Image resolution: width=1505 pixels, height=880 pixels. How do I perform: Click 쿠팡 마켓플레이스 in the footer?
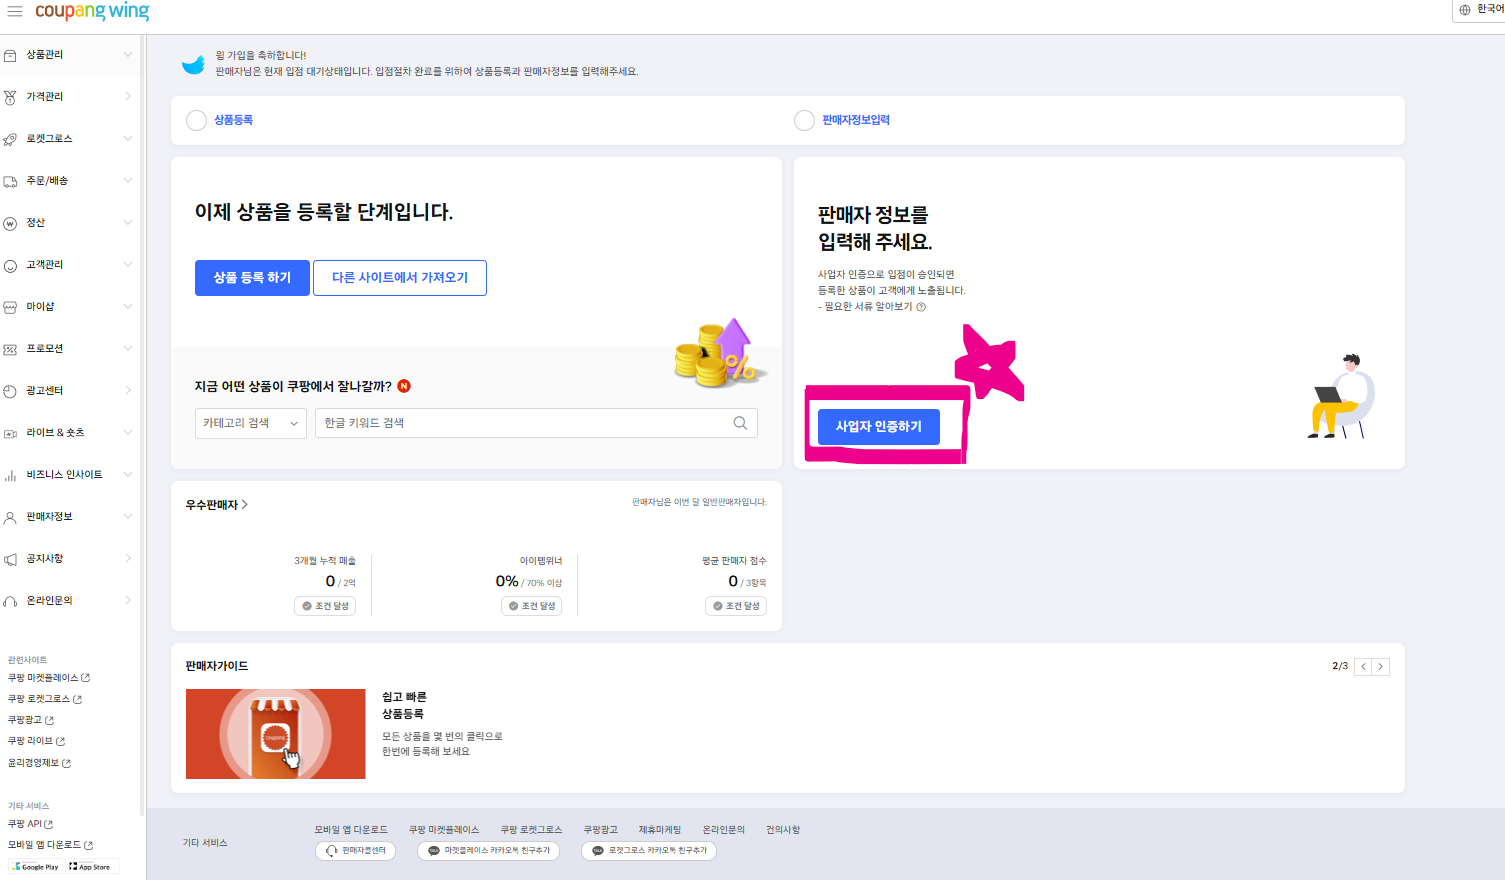tap(444, 830)
